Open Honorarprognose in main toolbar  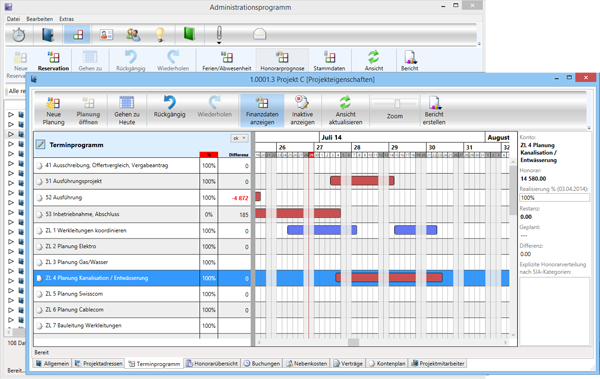[x=282, y=60]
